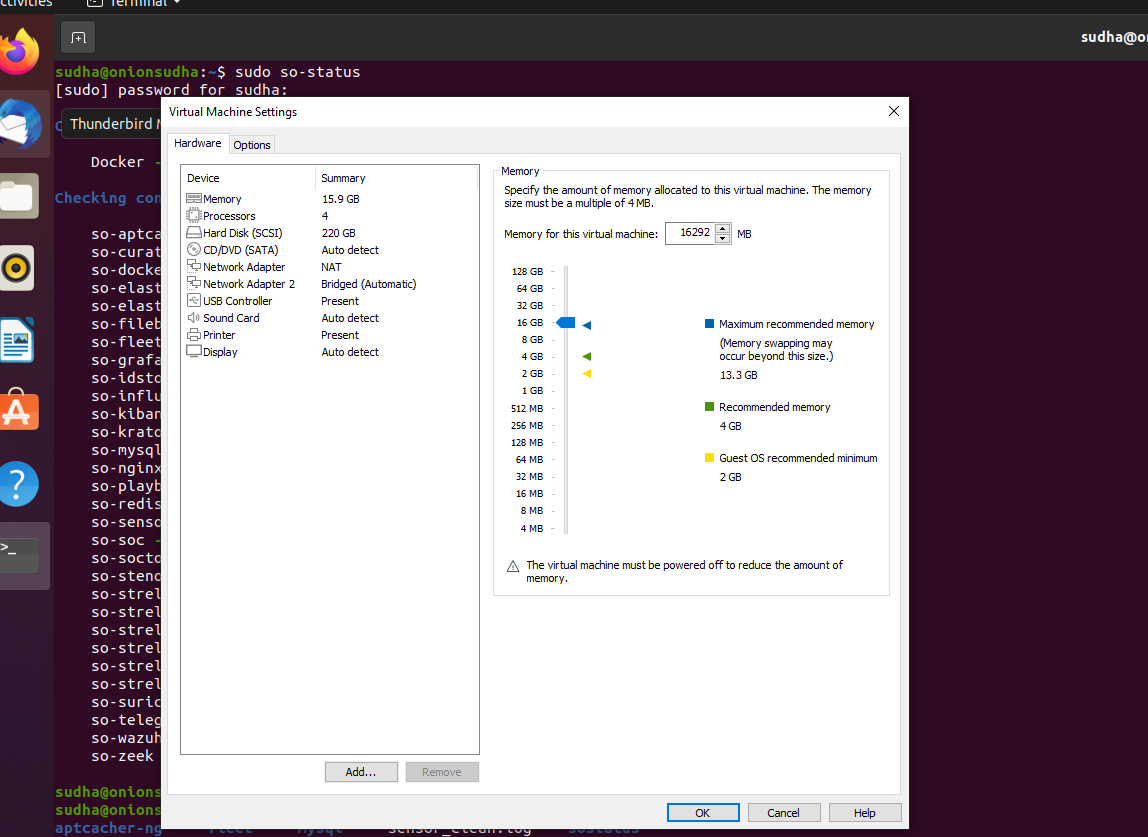1148x837 pixels.
Task: Click the '128 GB' slider scale label
Action: (x=528, y=271)
